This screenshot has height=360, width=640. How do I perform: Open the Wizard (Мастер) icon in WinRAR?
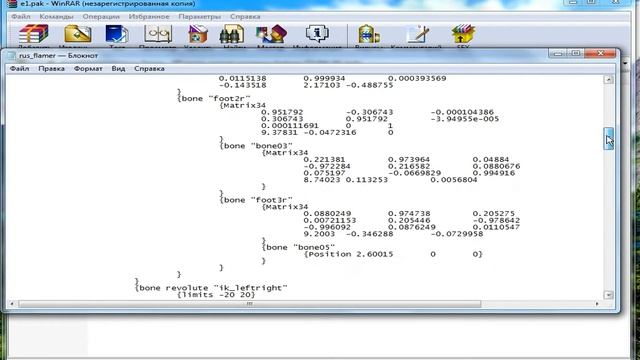tap(271, 34)
